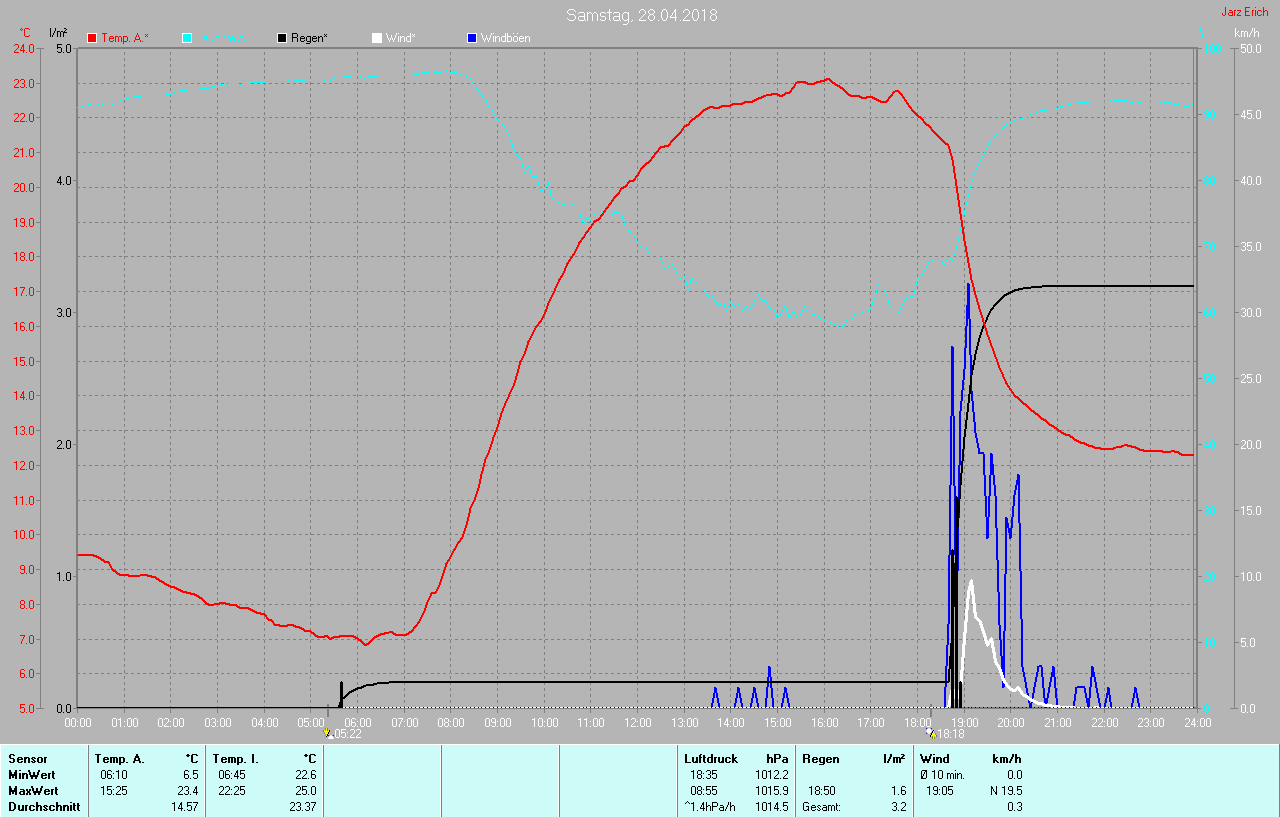The height and width of the screenshot is (817, 1280).
Task: Click the total rain value 3.2
Action: click(x=898, y=807)
